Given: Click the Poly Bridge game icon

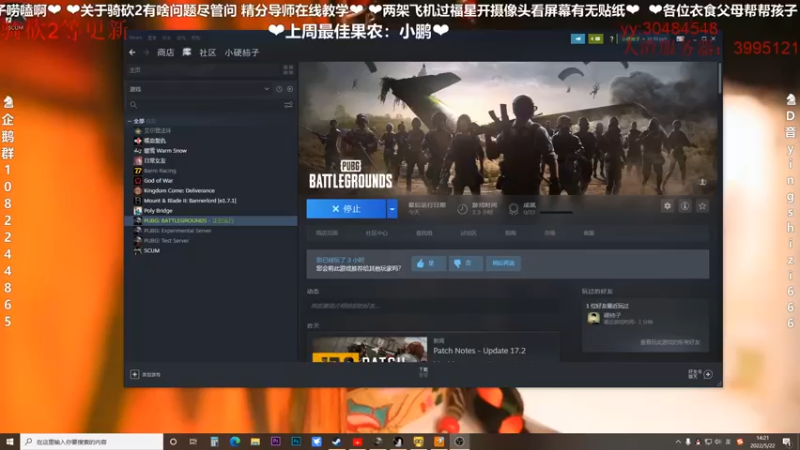Looking at the screenshot, I should tap(138, 211).
